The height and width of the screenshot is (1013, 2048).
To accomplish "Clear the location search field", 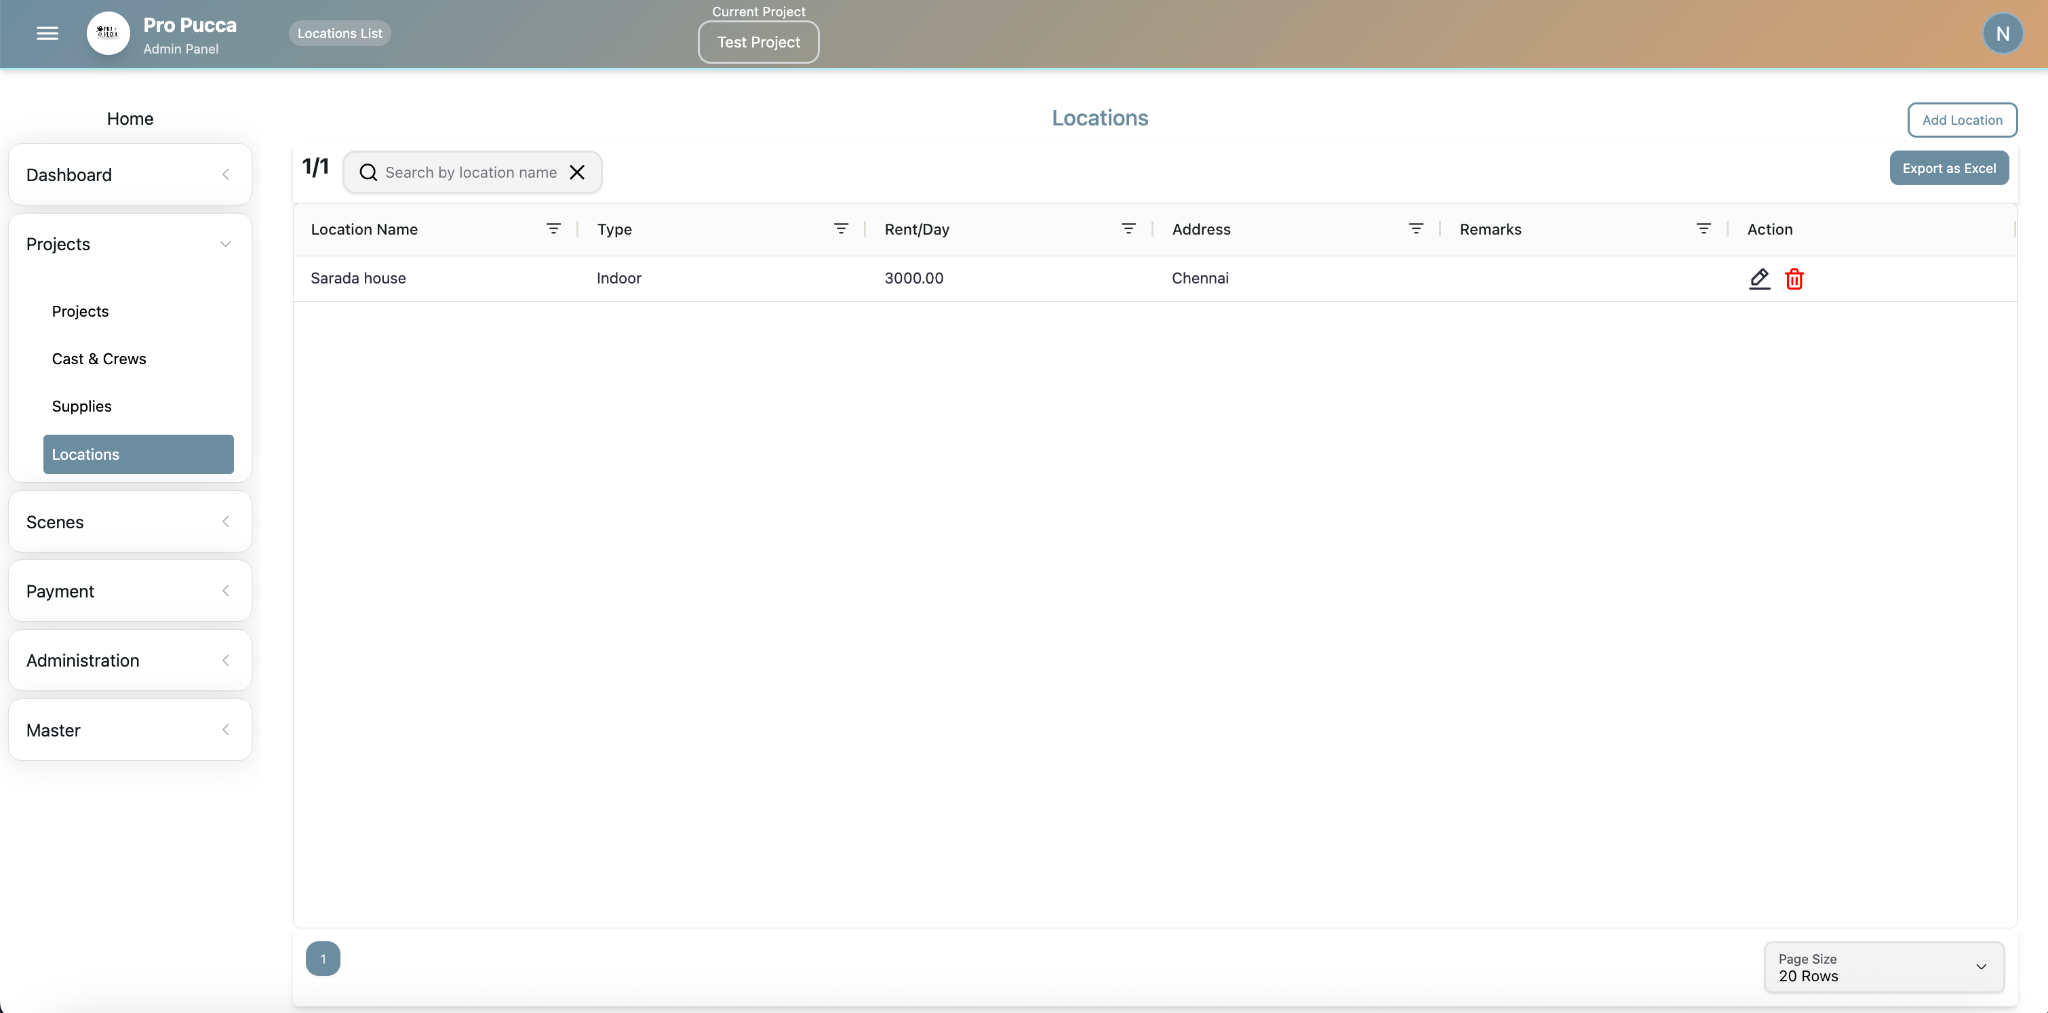I will [x=577, y=172].
